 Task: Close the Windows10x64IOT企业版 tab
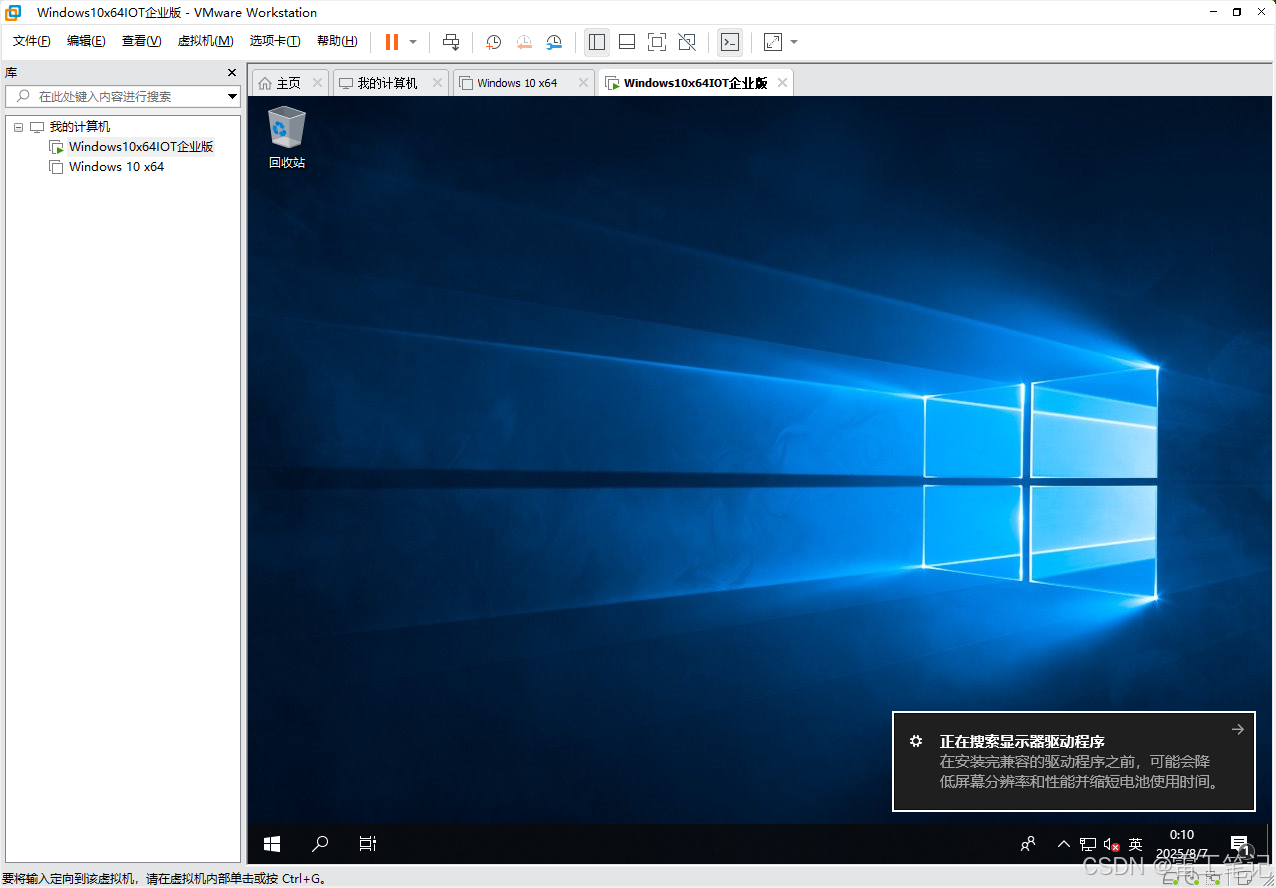point(782,83)
